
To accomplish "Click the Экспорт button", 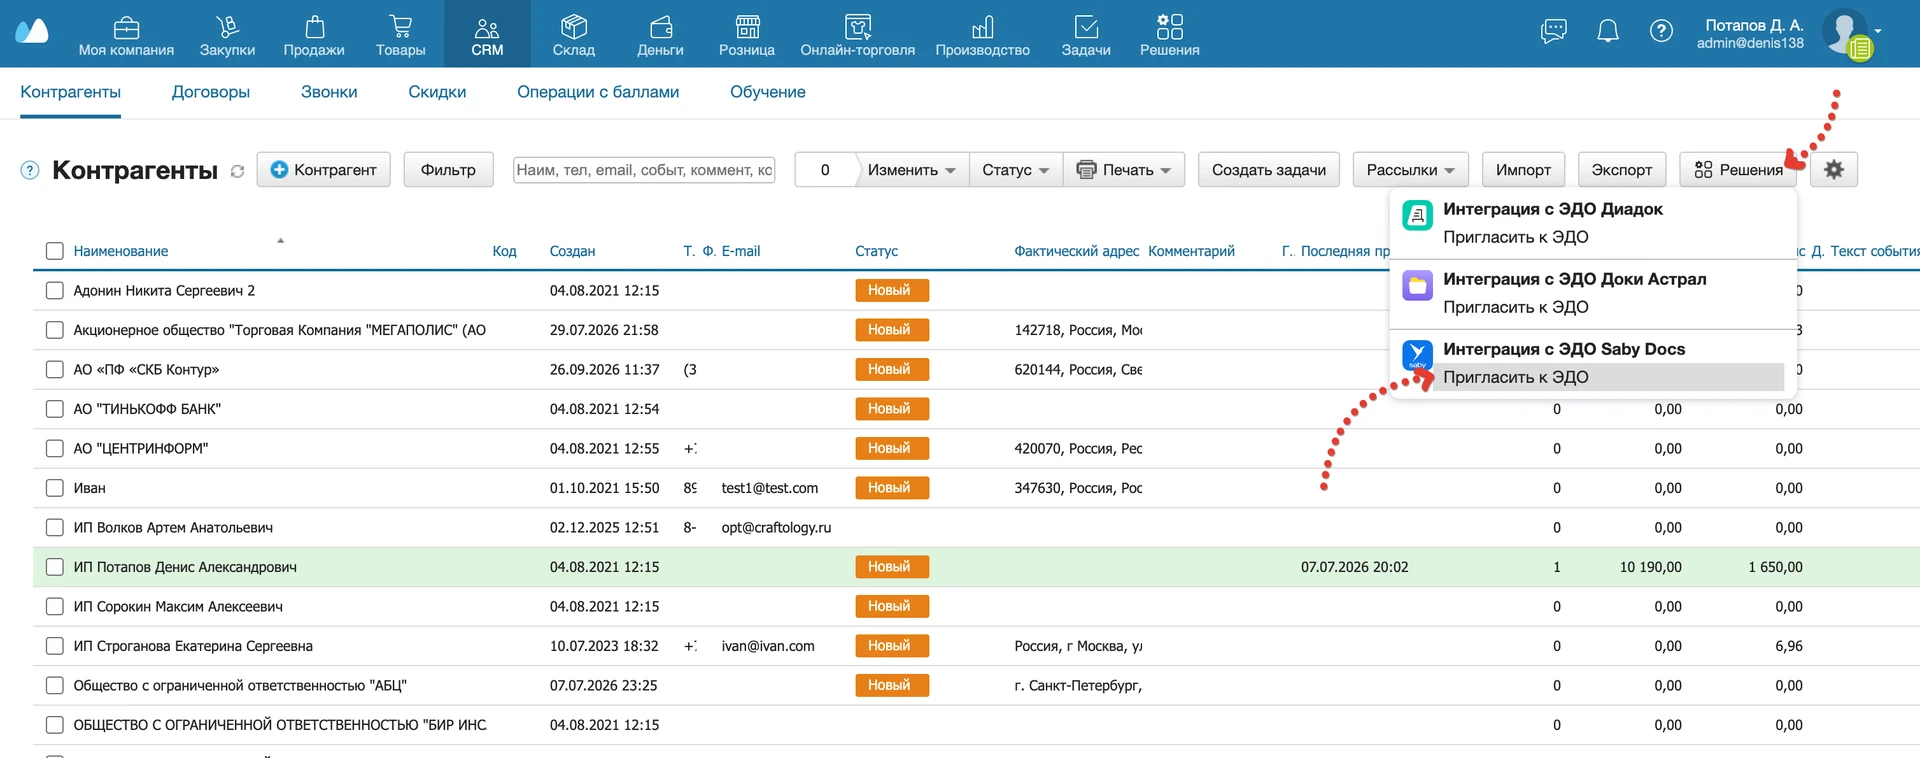I will [1622, 170].
